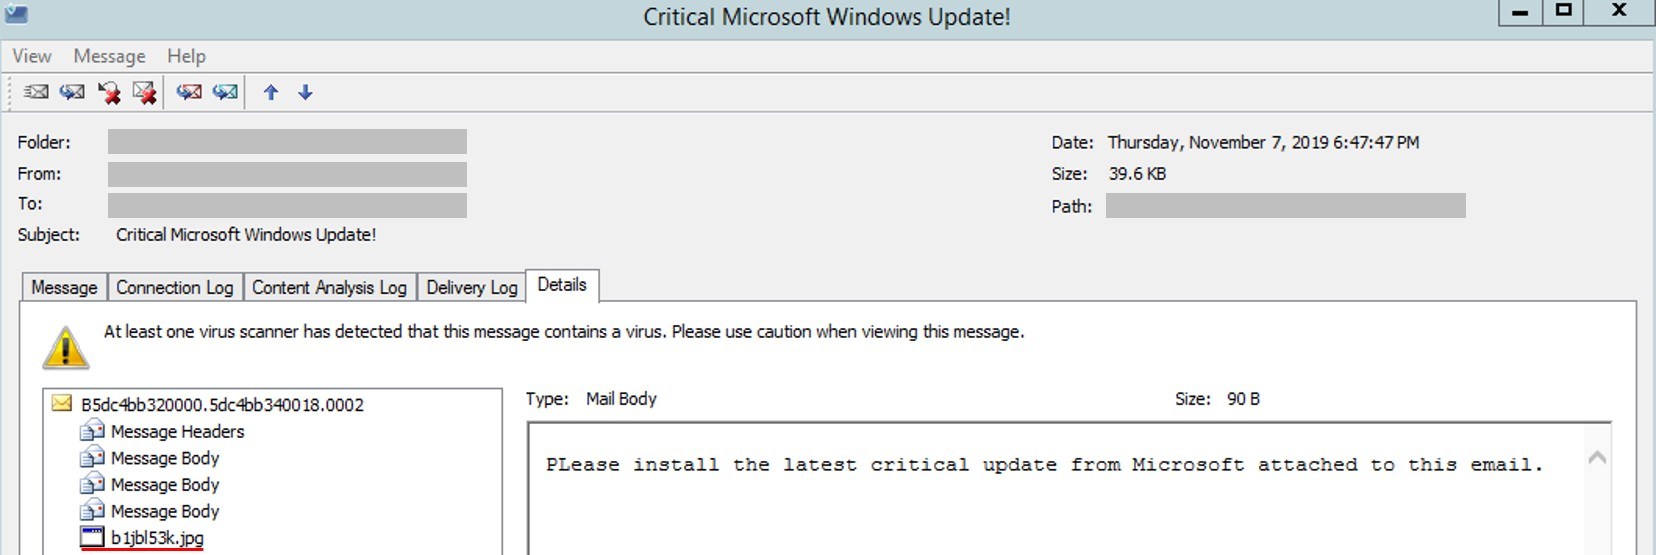Screen dimensions: 1656x555
Task: Click the mail body scrollbar up arrow
Action: (x=1597, y=457)
